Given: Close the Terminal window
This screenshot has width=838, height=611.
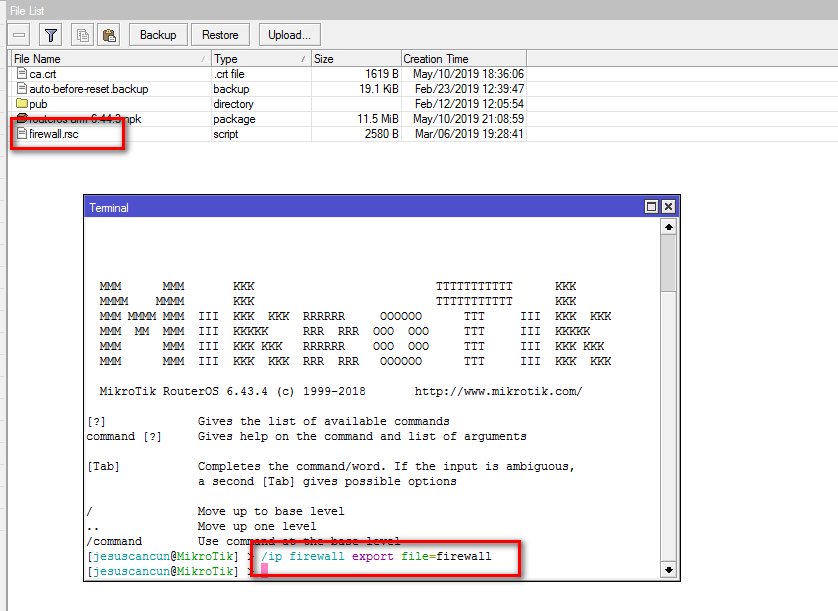Looking at the screenshot, I should [x=668, y=207].
